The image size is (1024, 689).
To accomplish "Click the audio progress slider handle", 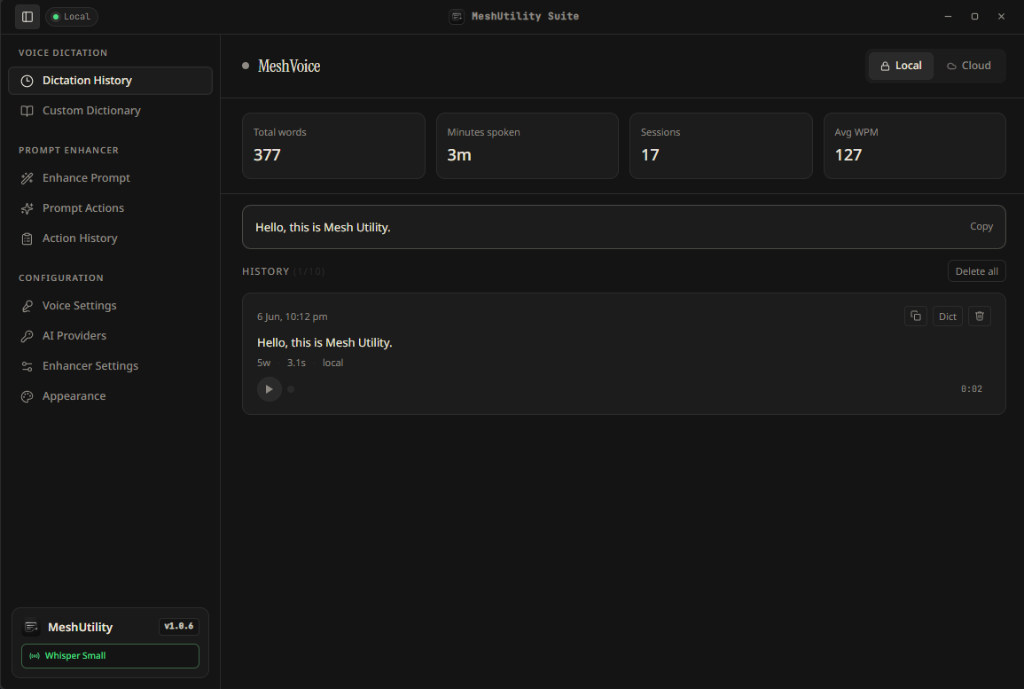I will click(x=291, y=389).
